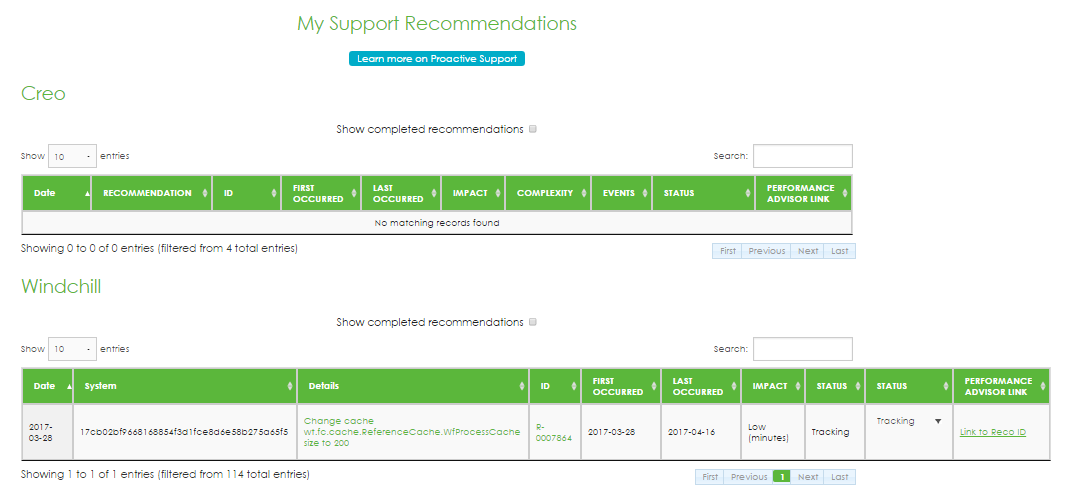Click the Creo section heading
The width and height of the screenshot is (1066, 489).
click(x=44, y=93)
